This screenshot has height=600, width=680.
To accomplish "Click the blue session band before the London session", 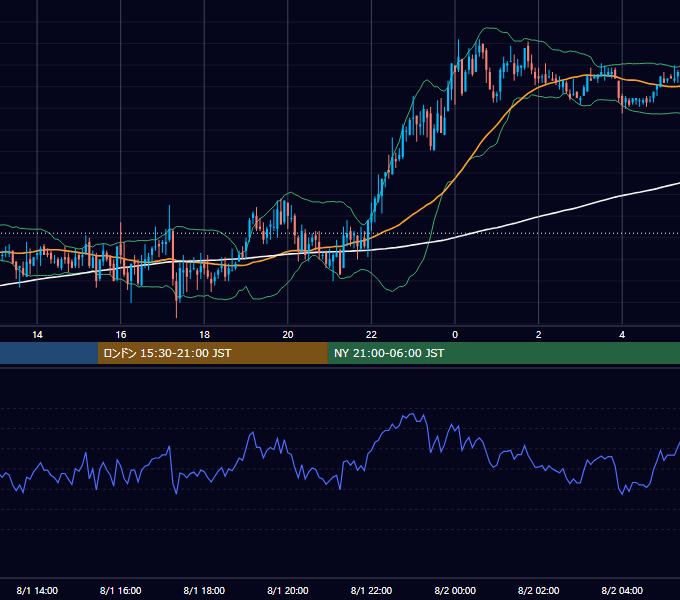I will pyautogui.click(x=49, y=353).
